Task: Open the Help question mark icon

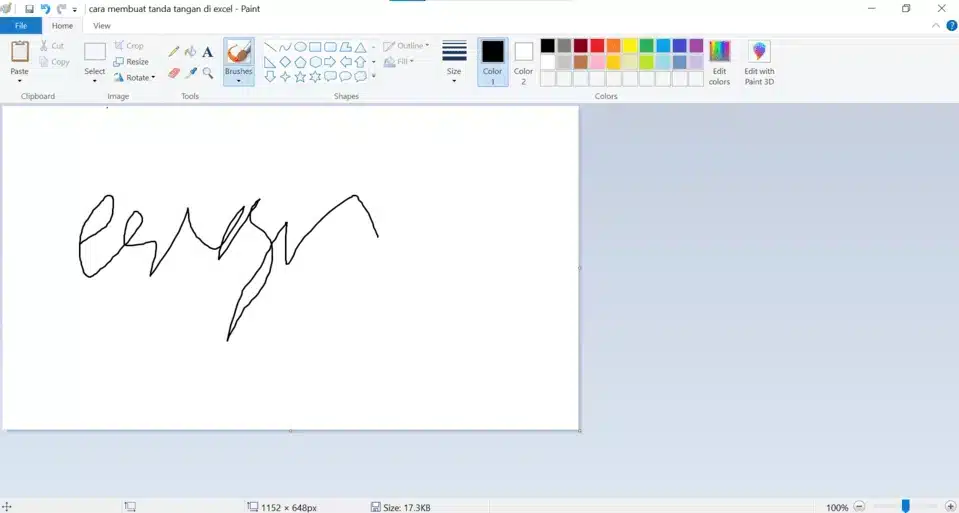Action: [951, 25]
